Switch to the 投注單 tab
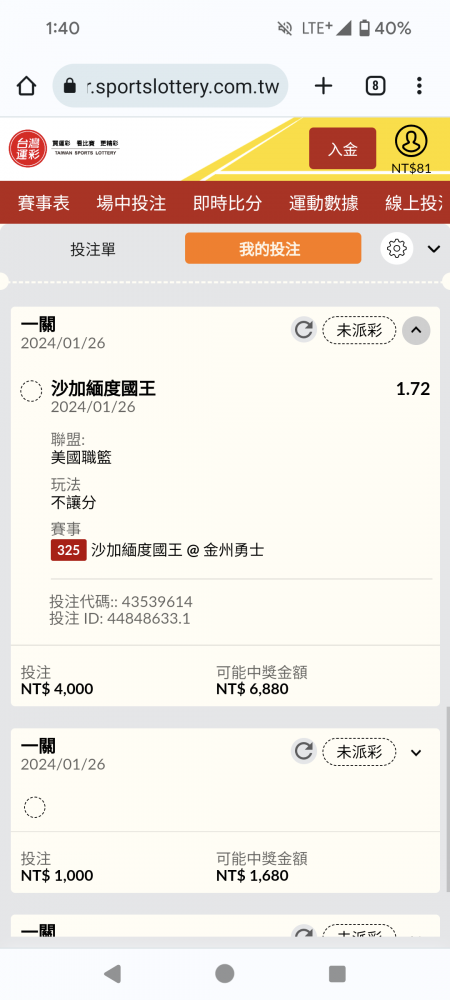This screenshot has width=450, height=1000. (93, 249)
